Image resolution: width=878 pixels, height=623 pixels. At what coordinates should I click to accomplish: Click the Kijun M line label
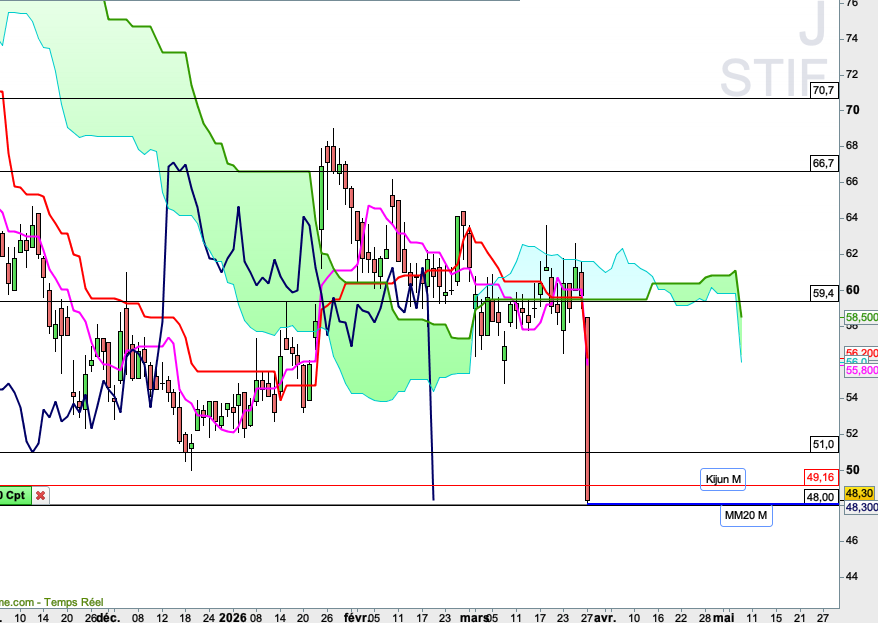pyautogui.click(x=723, y=479)
